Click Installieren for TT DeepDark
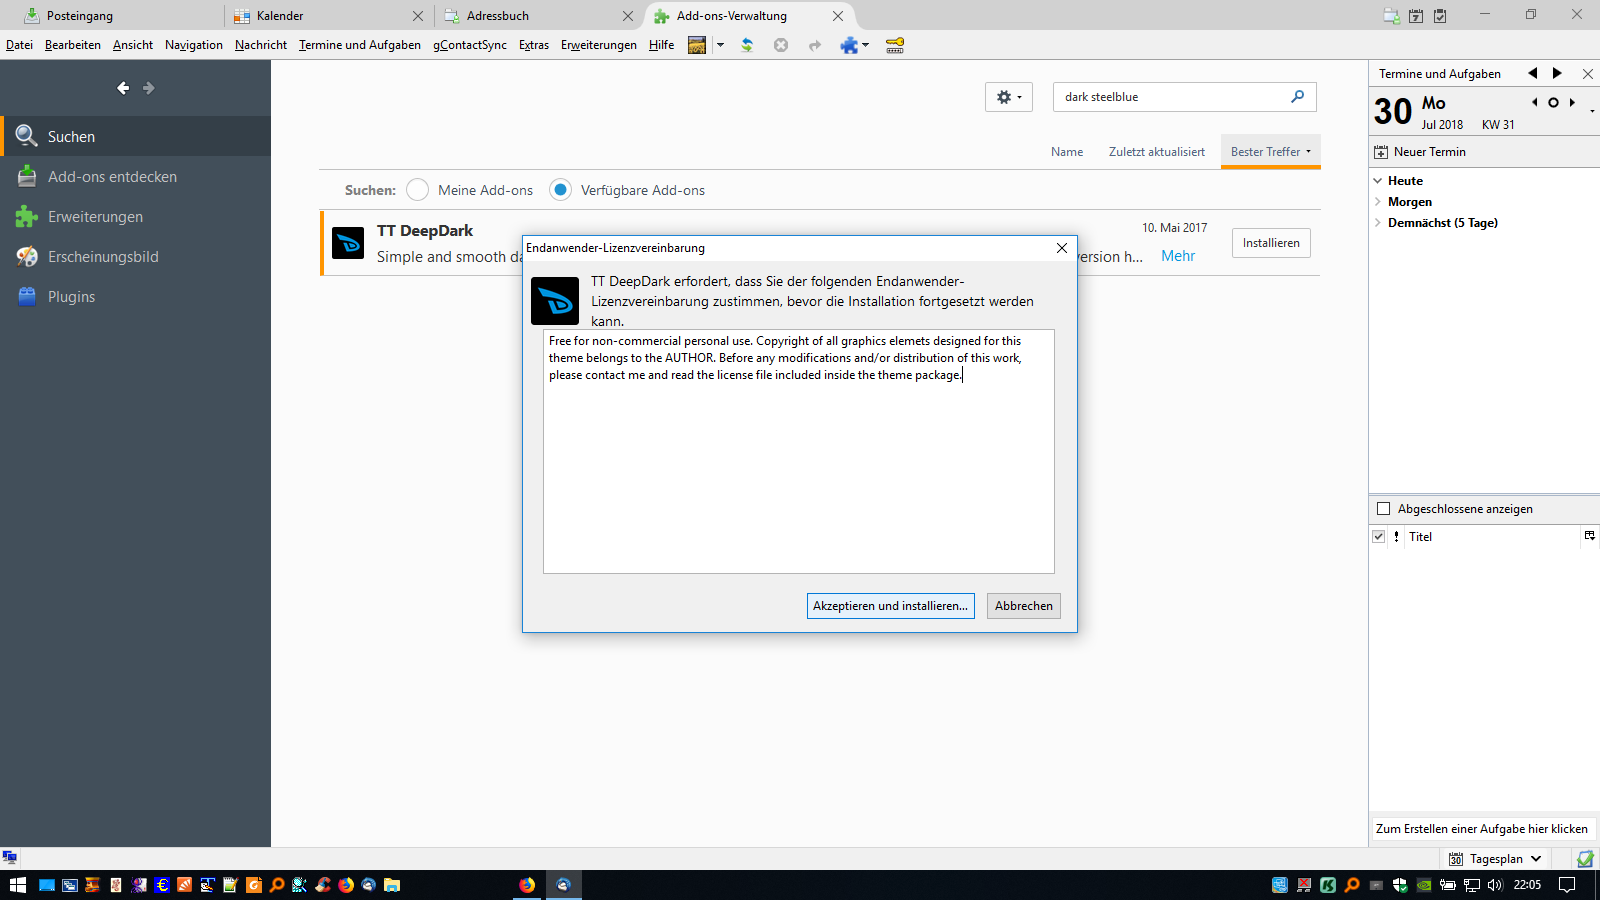 coord(1271,243)
